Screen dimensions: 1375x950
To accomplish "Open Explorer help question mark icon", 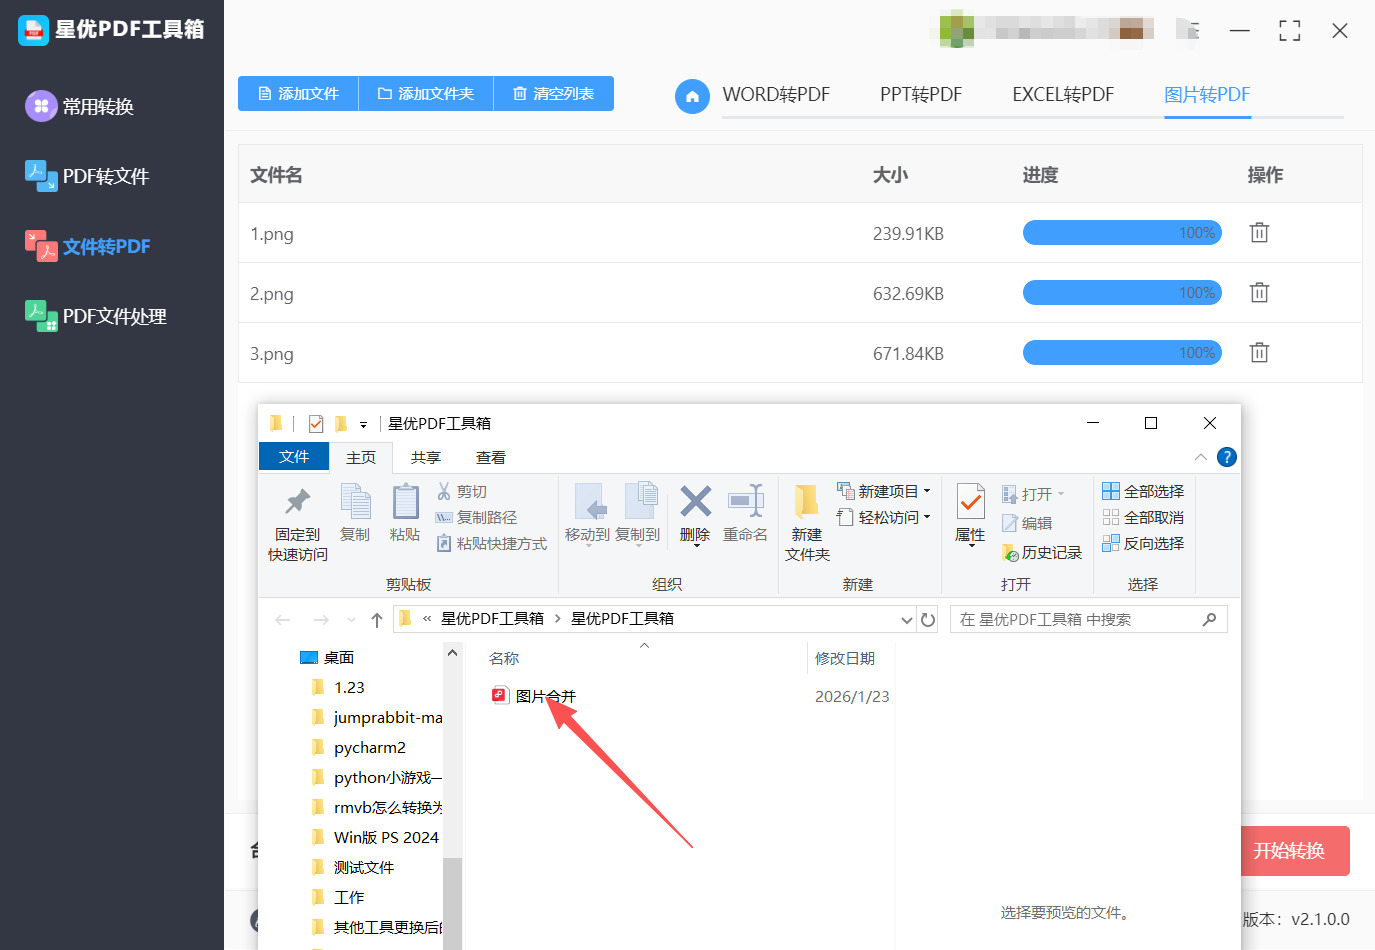I will coord(1227,457).
